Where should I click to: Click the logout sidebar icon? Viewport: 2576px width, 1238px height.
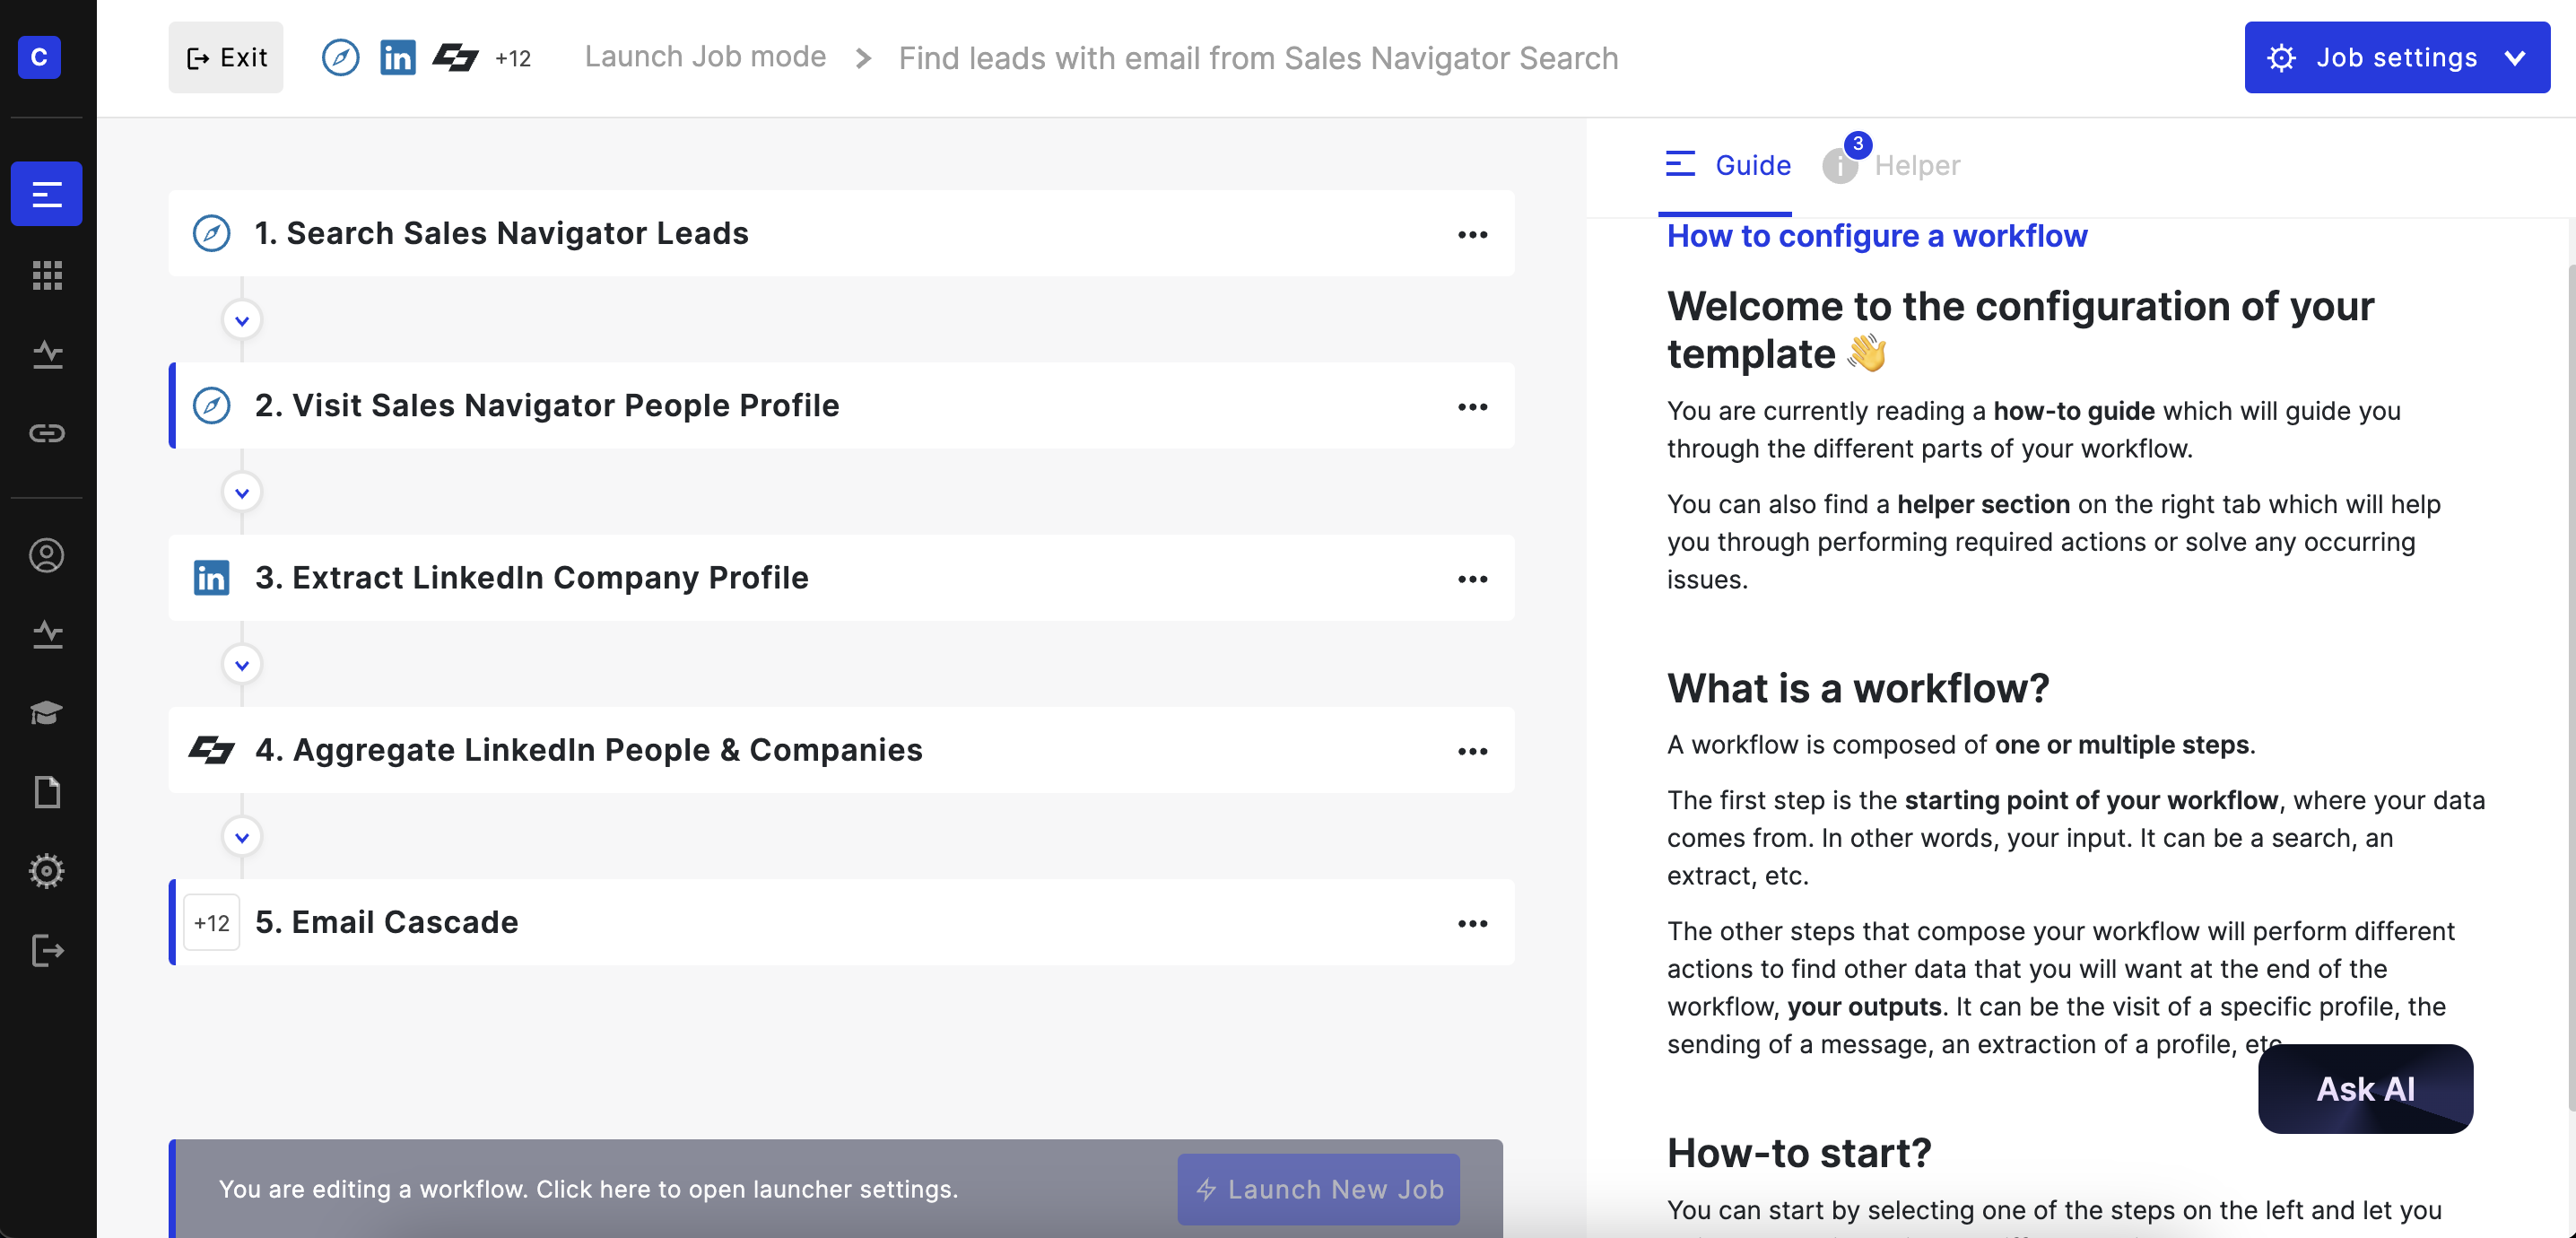[47, 950]
